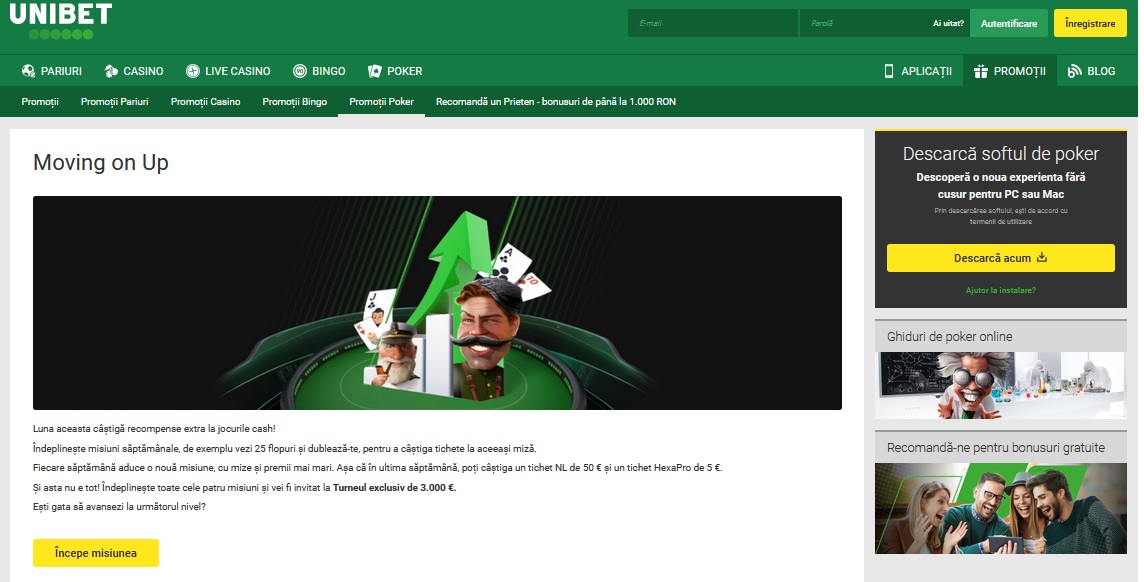Click the download icon on Descarcă acum
This screenshot has width=1144, height=582.
(x=1042, y=257)
